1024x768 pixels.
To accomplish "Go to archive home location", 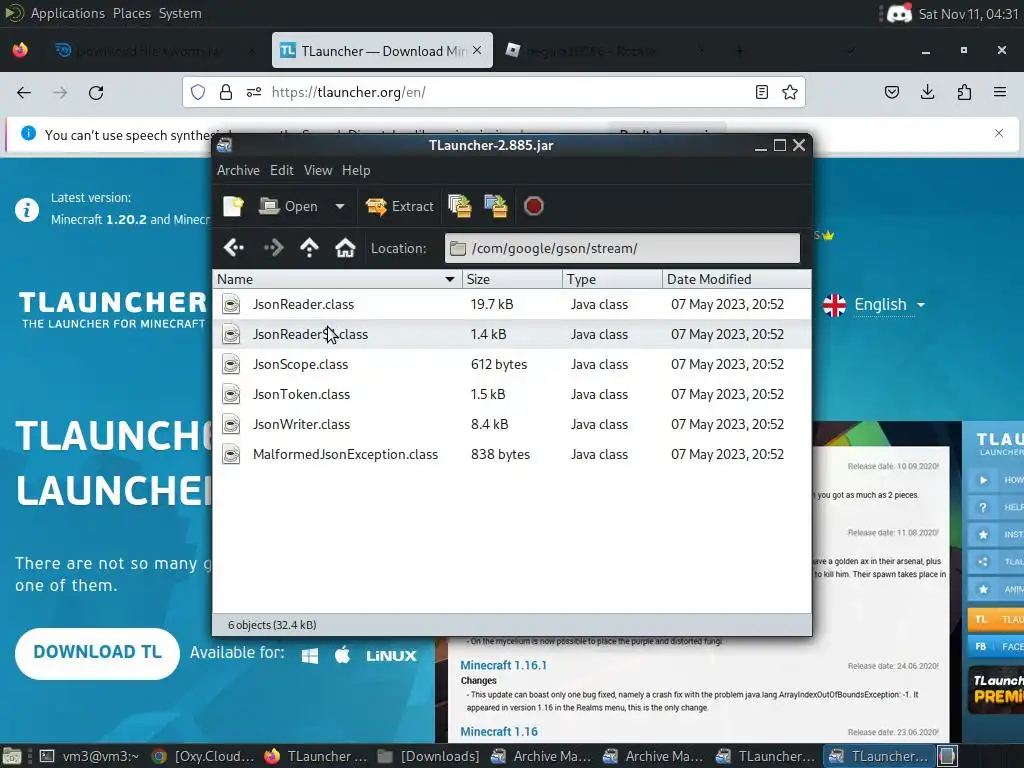I will click(345, 248).
